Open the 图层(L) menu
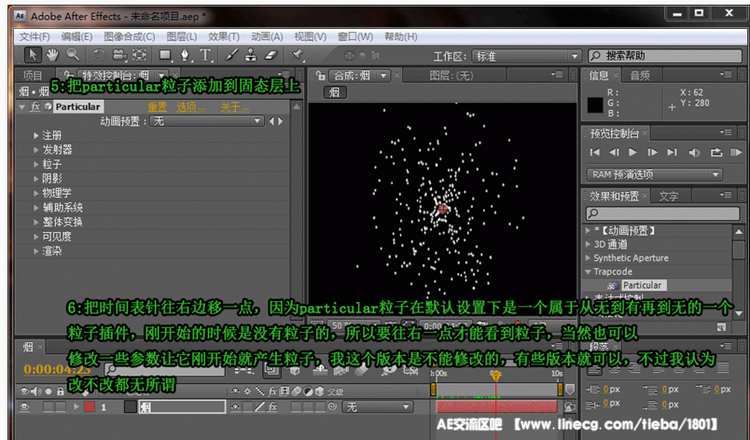Image resolution: width=750 pixels, height=440 pixels. click(181, 36)
